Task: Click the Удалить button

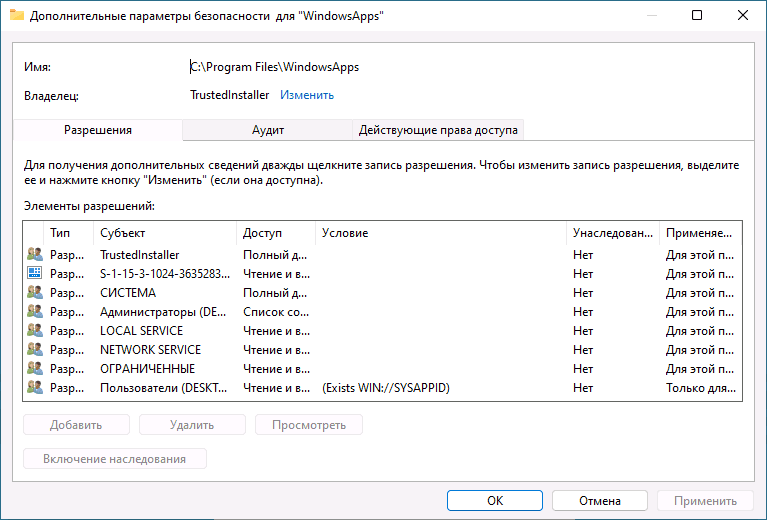Action: pos(192,425)
